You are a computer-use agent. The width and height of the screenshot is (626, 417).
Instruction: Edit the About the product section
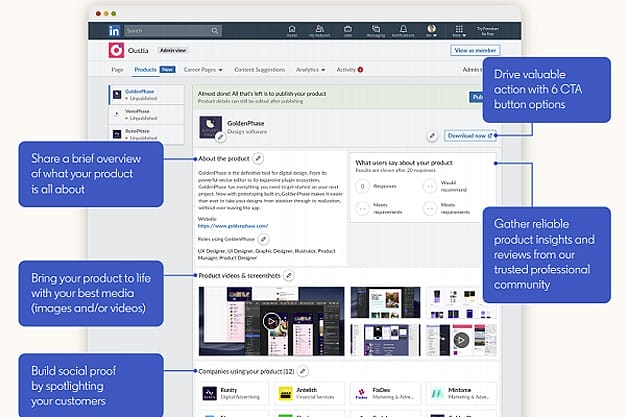pos(259,158)
